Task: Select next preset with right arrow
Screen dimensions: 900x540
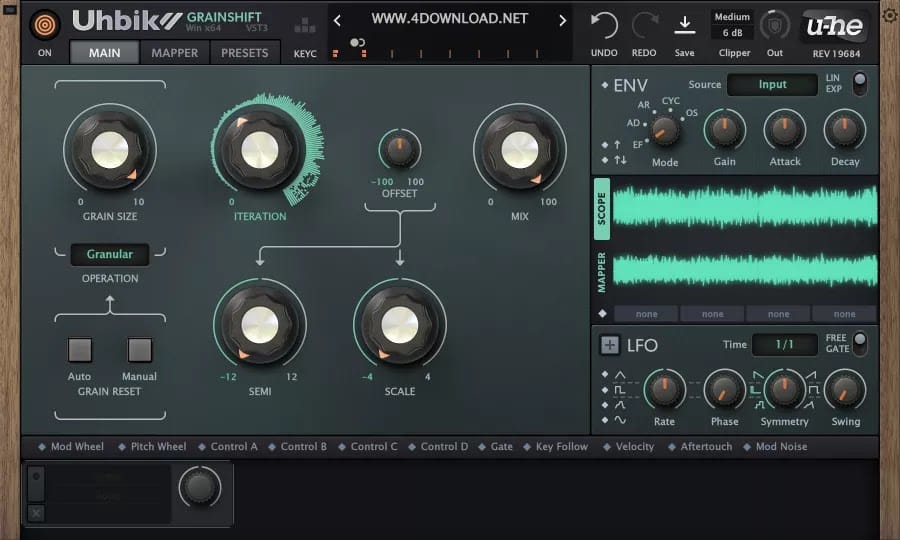Action: coord(562,20)
